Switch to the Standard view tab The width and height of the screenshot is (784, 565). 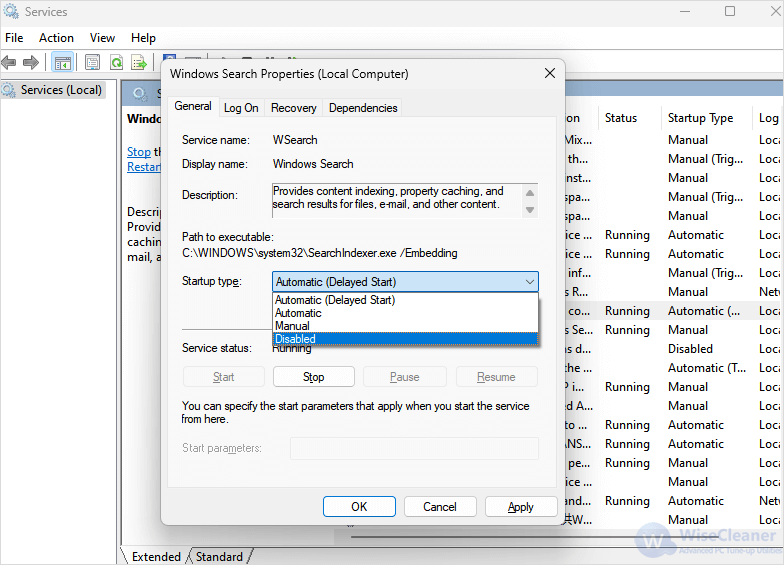(x=219, y=556)
